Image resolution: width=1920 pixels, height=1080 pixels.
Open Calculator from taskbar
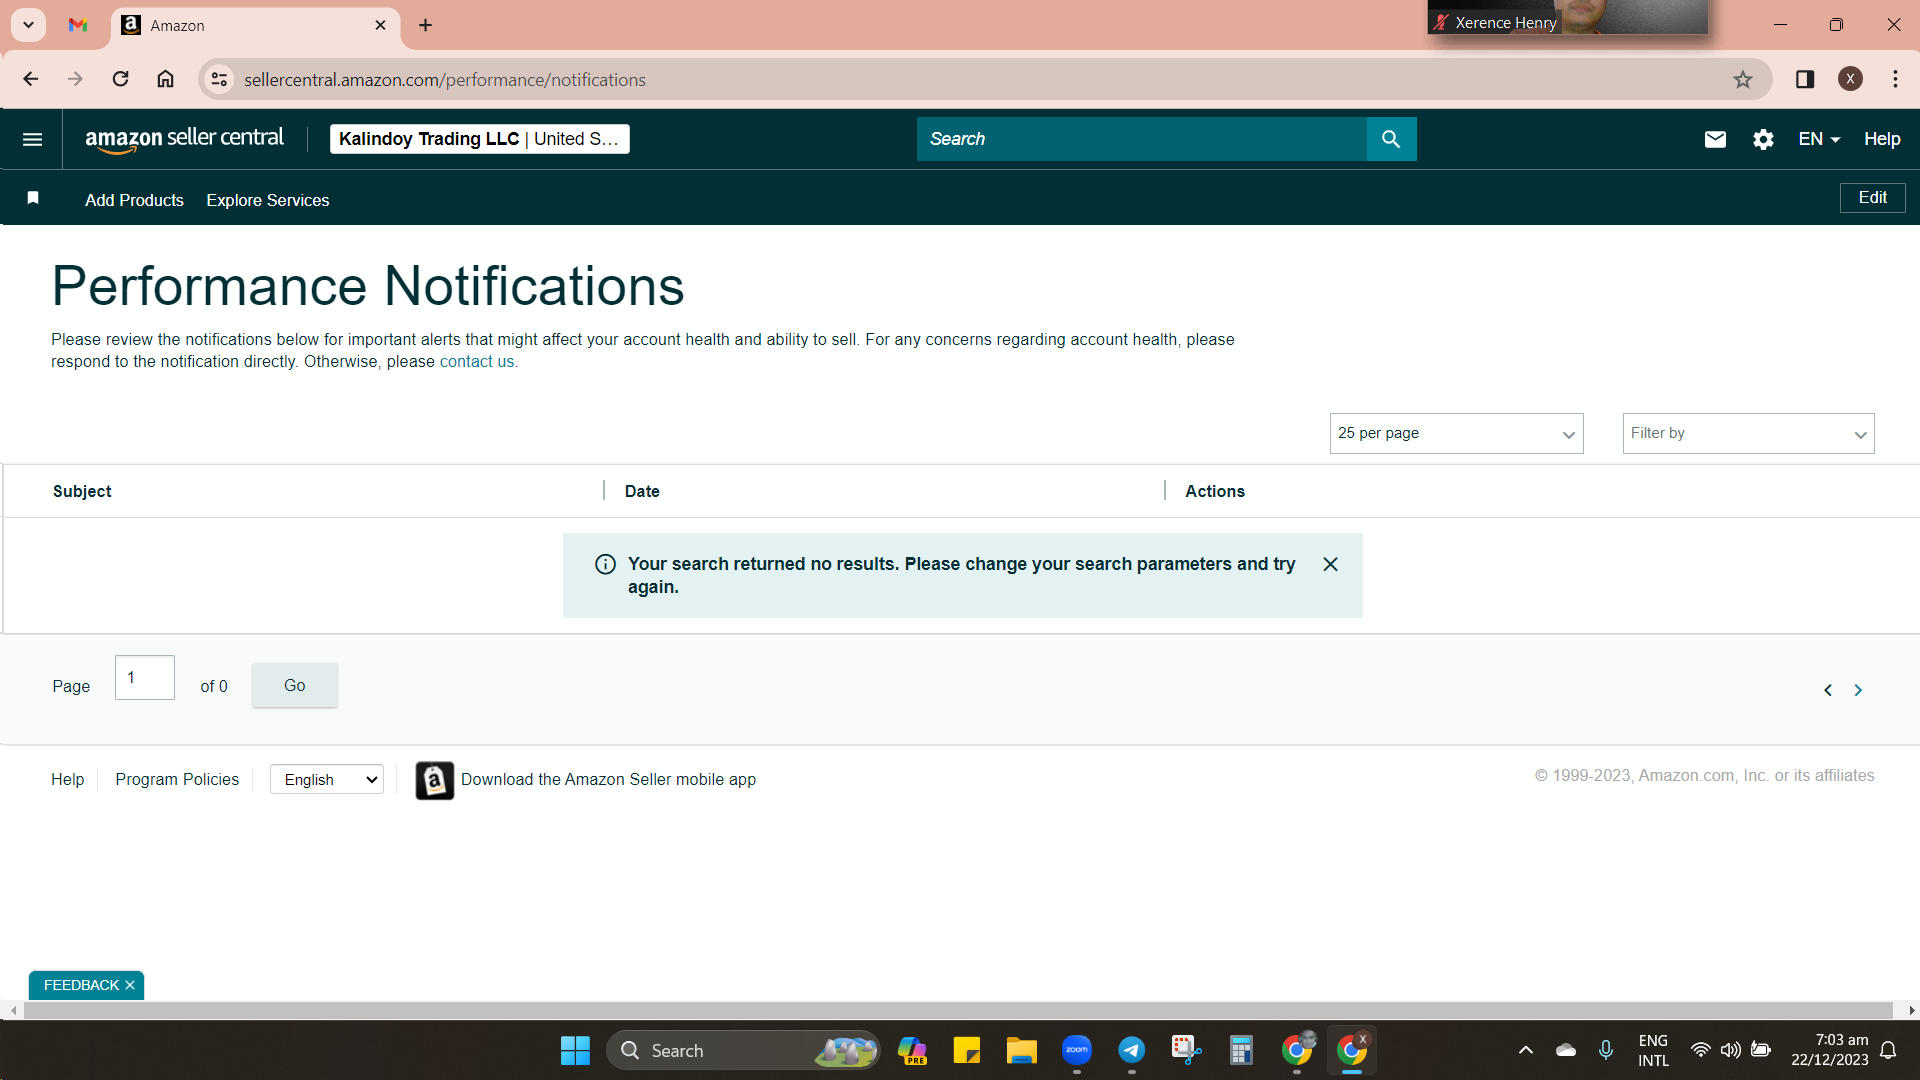1241,1051
